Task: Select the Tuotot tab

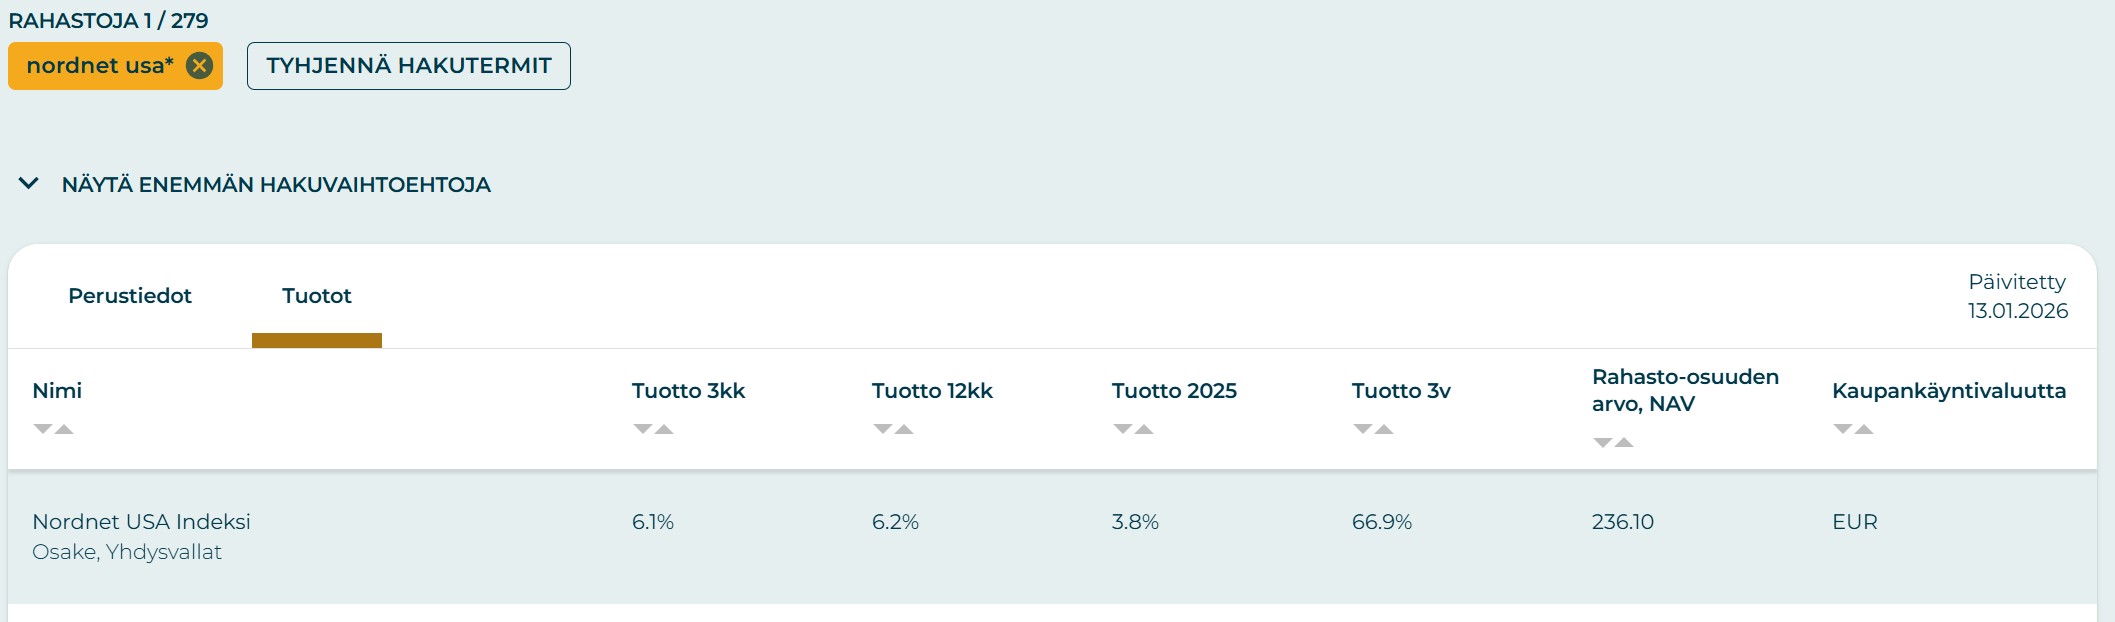Action: (x=317, y=296)
